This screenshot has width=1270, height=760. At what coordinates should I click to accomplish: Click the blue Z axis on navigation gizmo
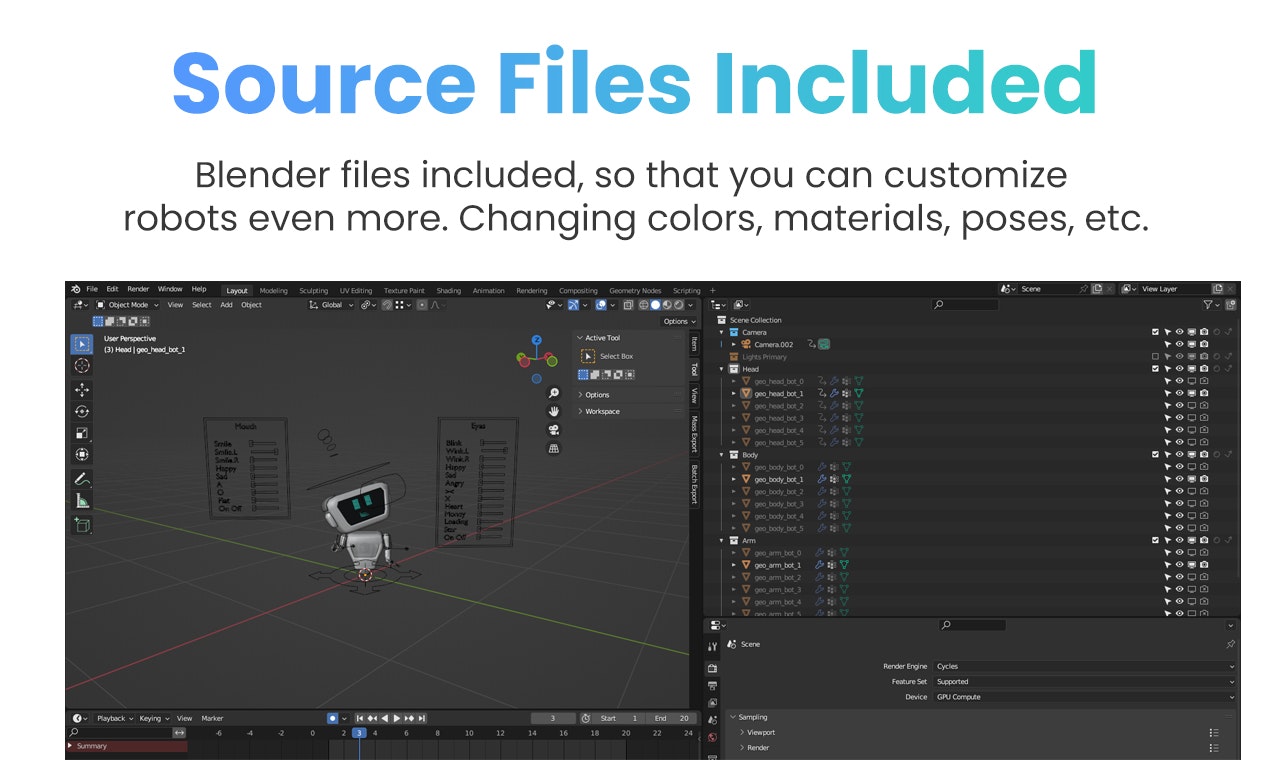pyautogui.click(x=537, y=340)
